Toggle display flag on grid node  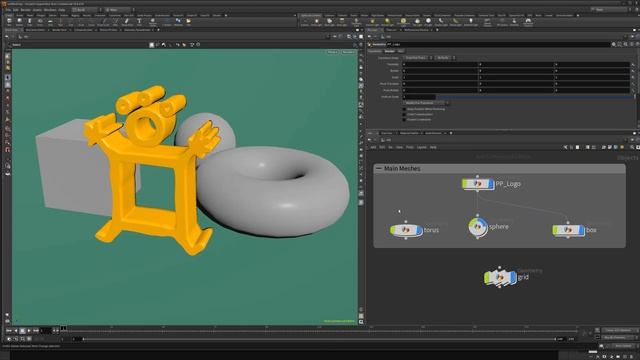pos(513,278)
